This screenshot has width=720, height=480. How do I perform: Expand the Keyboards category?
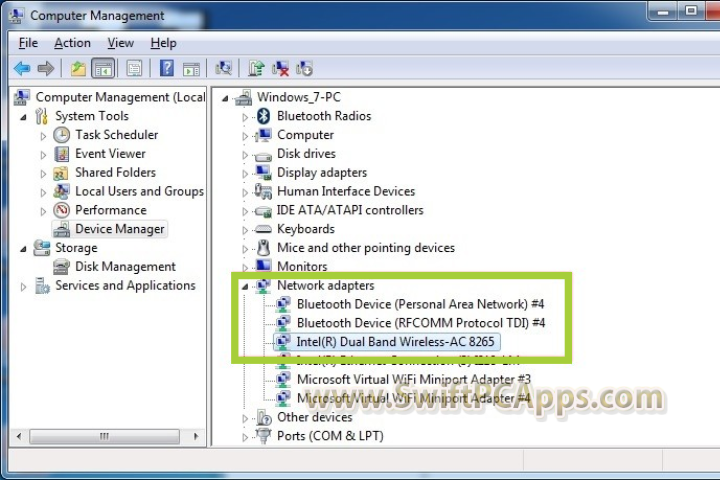click(245, 230)
